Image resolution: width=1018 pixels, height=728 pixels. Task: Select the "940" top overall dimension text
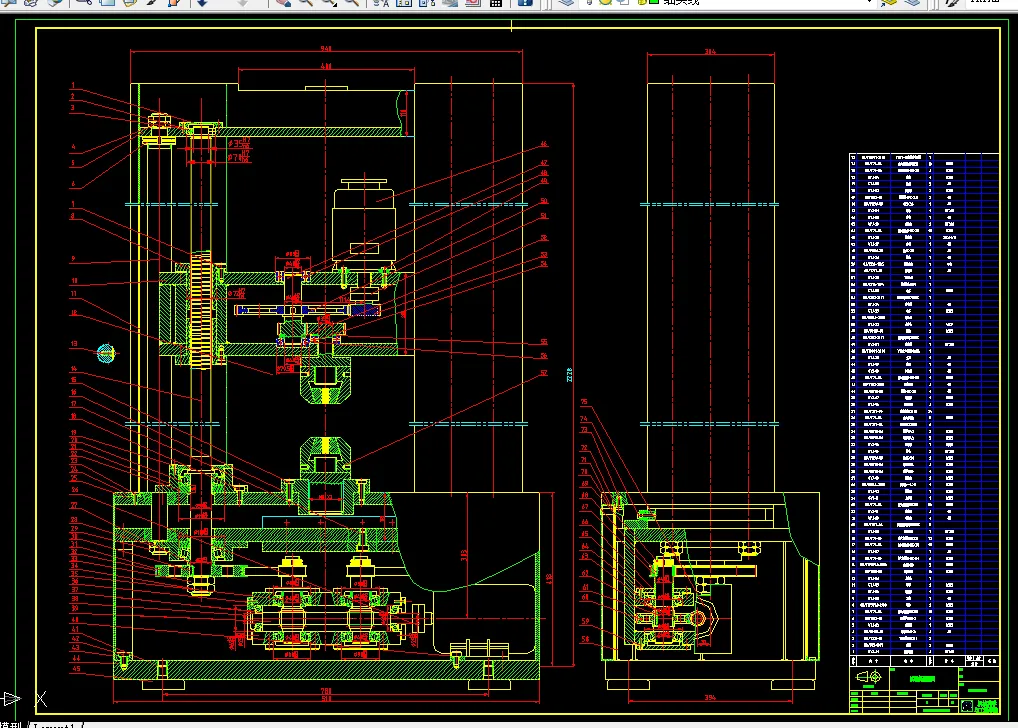(326, 49)
